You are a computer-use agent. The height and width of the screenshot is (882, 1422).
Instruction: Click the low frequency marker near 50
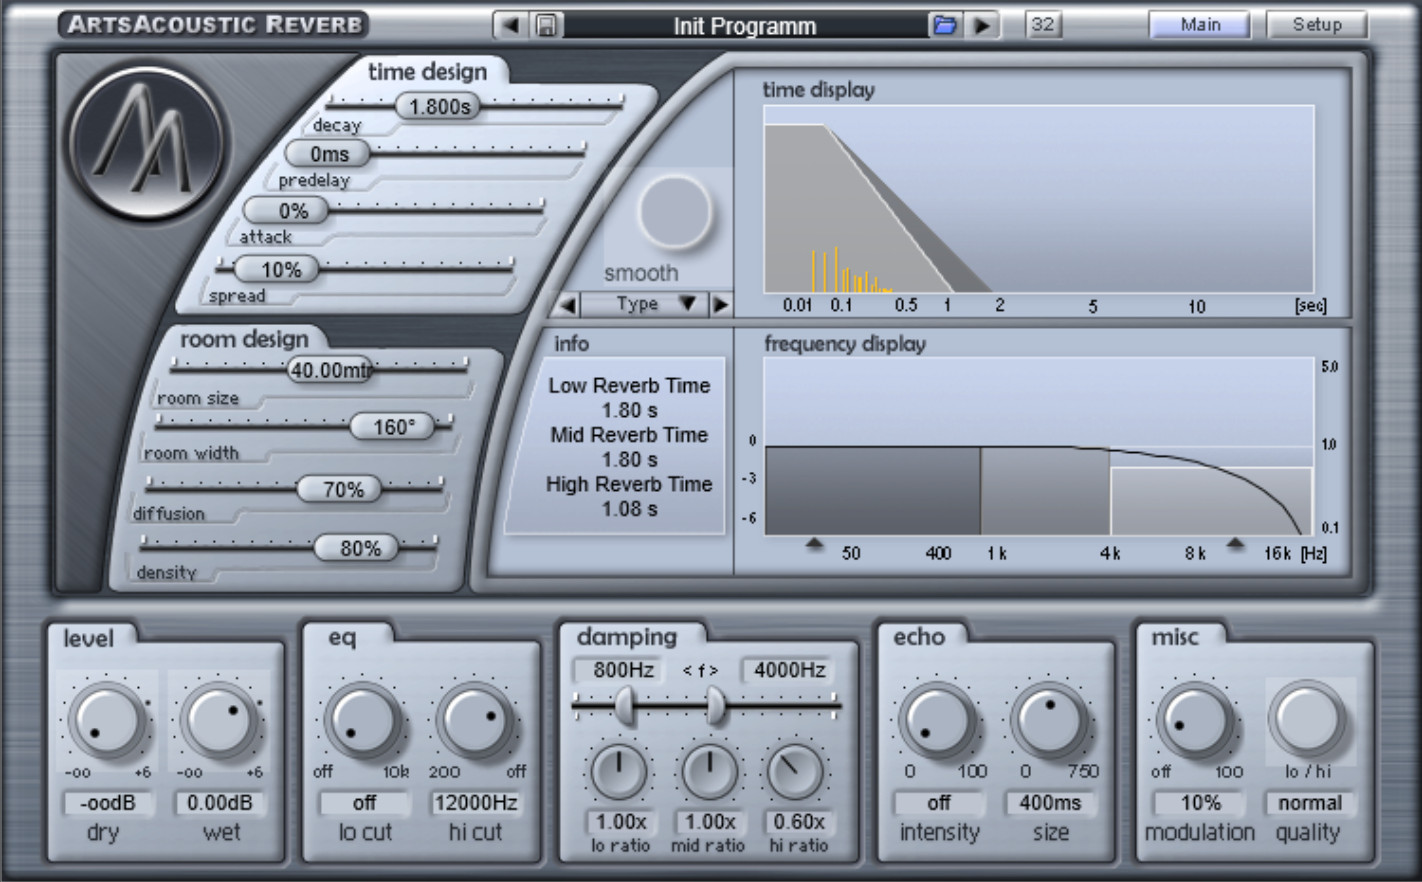click(814, 545)
